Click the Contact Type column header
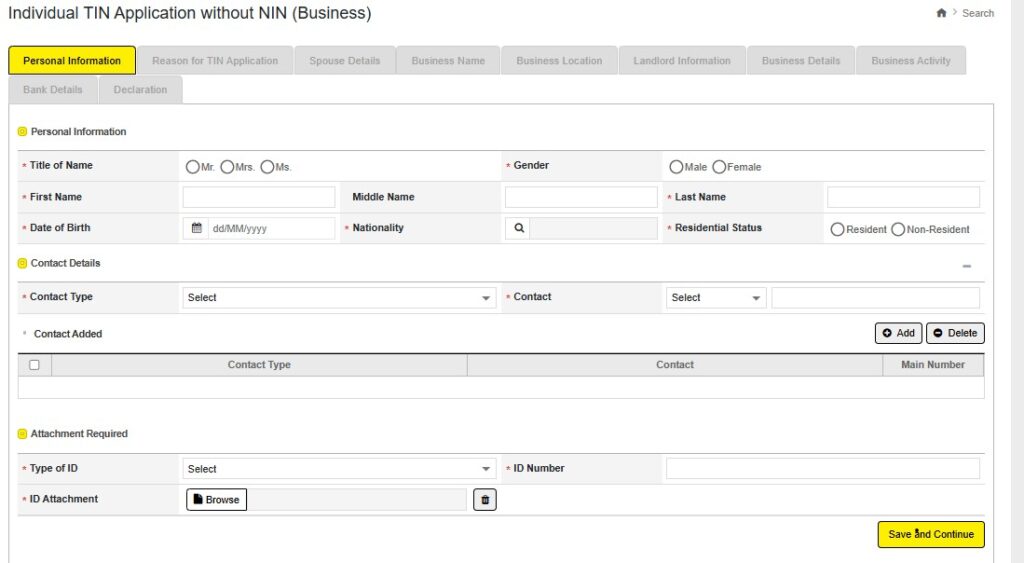Screen dimensions: 1024x563 point(259,365)
